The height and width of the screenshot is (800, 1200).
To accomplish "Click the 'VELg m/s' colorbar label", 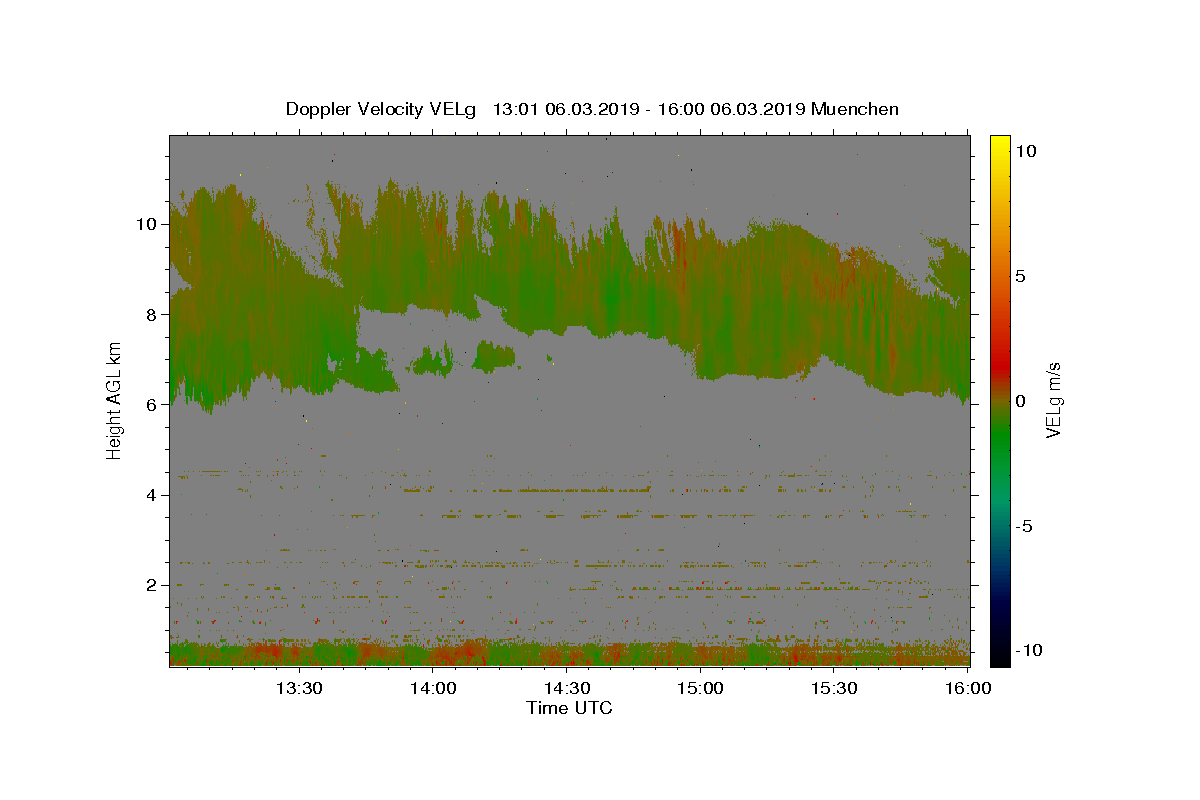I will click(1053, 400).
